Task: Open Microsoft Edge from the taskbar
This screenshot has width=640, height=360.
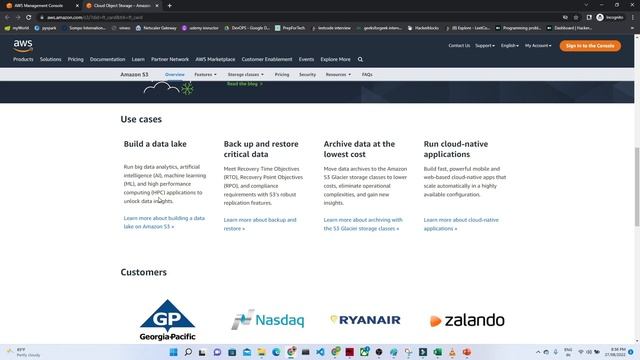Action: pyautogui.click(x=276, y=352)
